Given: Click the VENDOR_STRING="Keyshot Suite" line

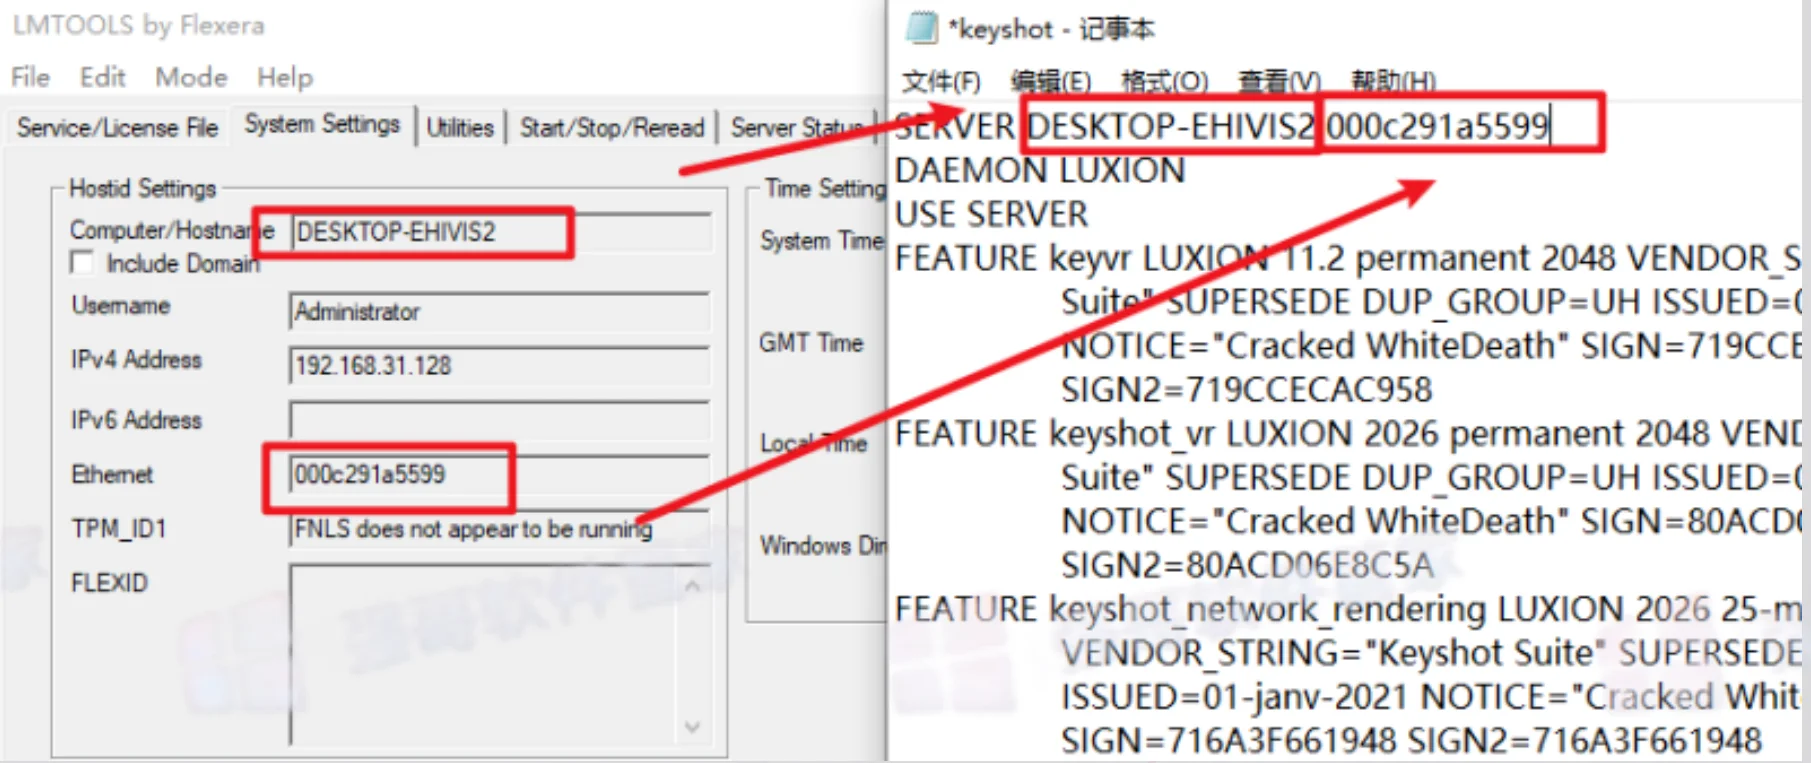Looking at the screenshot, I should click(1430, 653).
